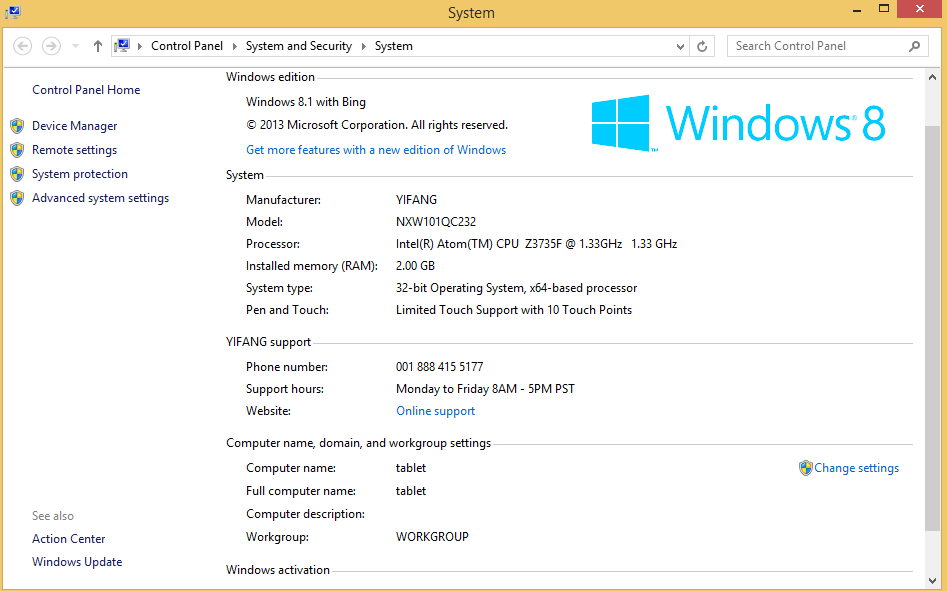947x591 pixels.
Task: Click the System window title bar icon
Action: (x=13, y=12)
